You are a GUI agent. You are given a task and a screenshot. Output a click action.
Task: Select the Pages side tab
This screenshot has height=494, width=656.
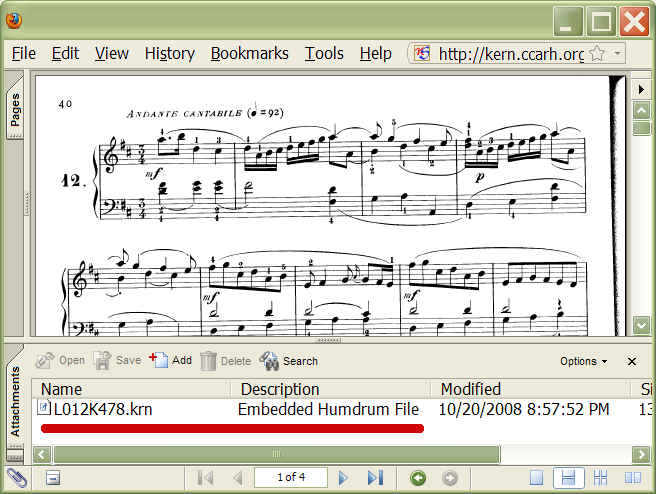[x=15, y=110]
